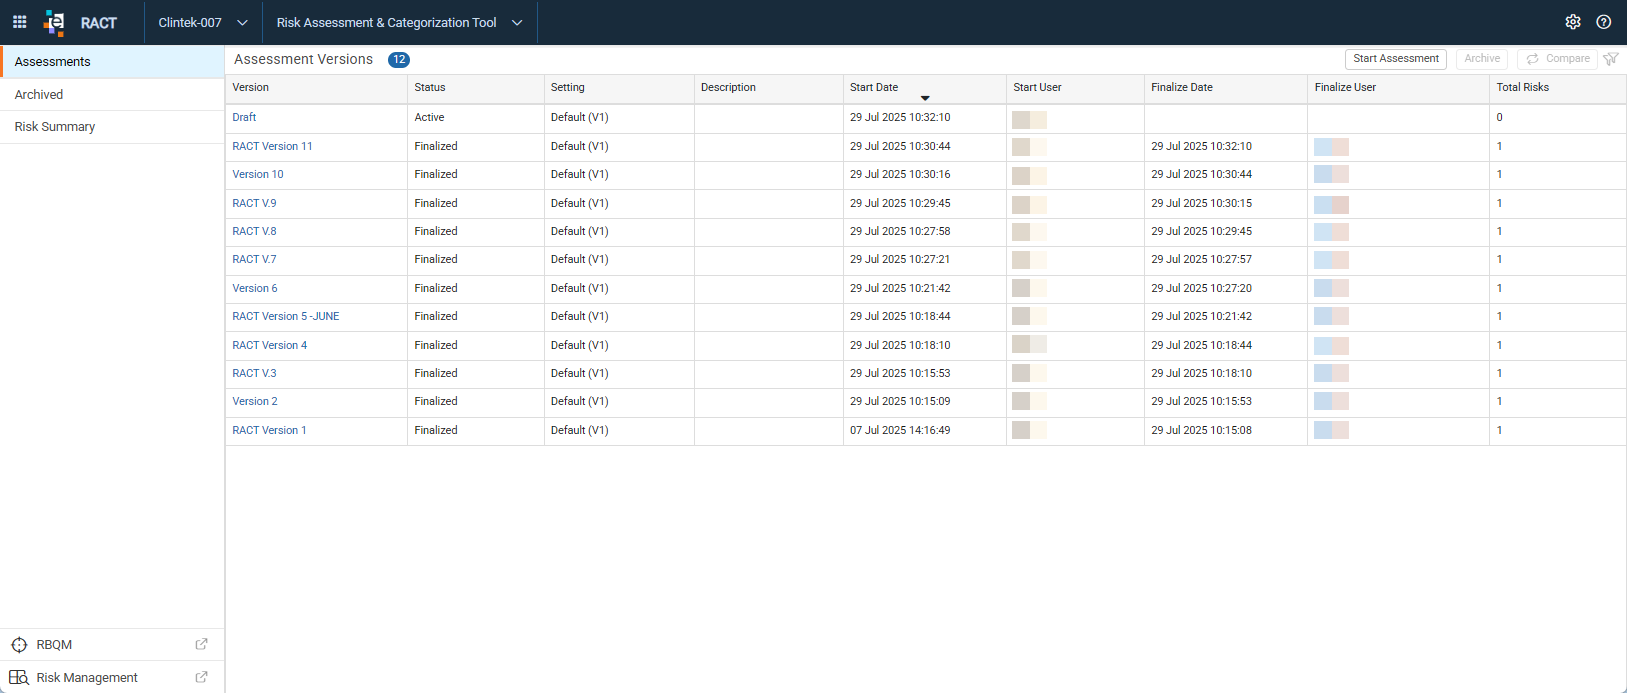The width and height of the screenshot is (1627, 693).
Task: Click the Start User column header
Action: pos(1075,88)
